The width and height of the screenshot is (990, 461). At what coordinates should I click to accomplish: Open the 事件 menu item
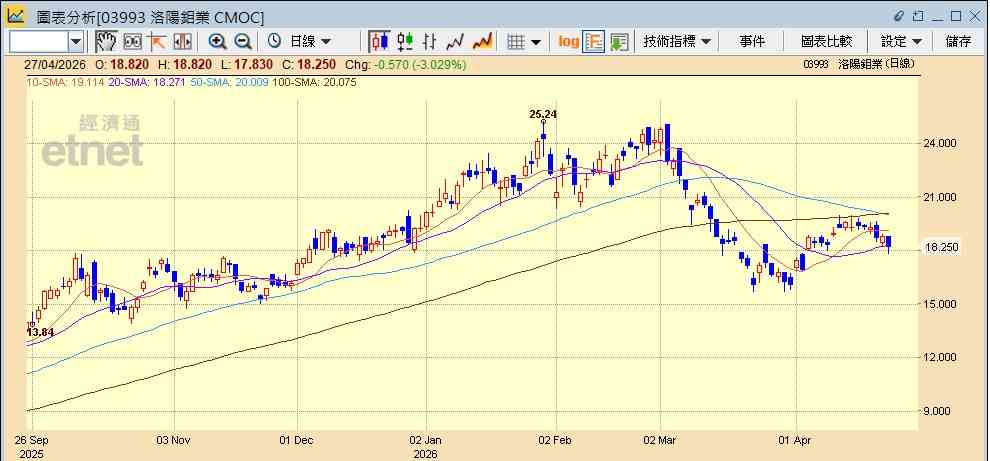click(751, 42)
